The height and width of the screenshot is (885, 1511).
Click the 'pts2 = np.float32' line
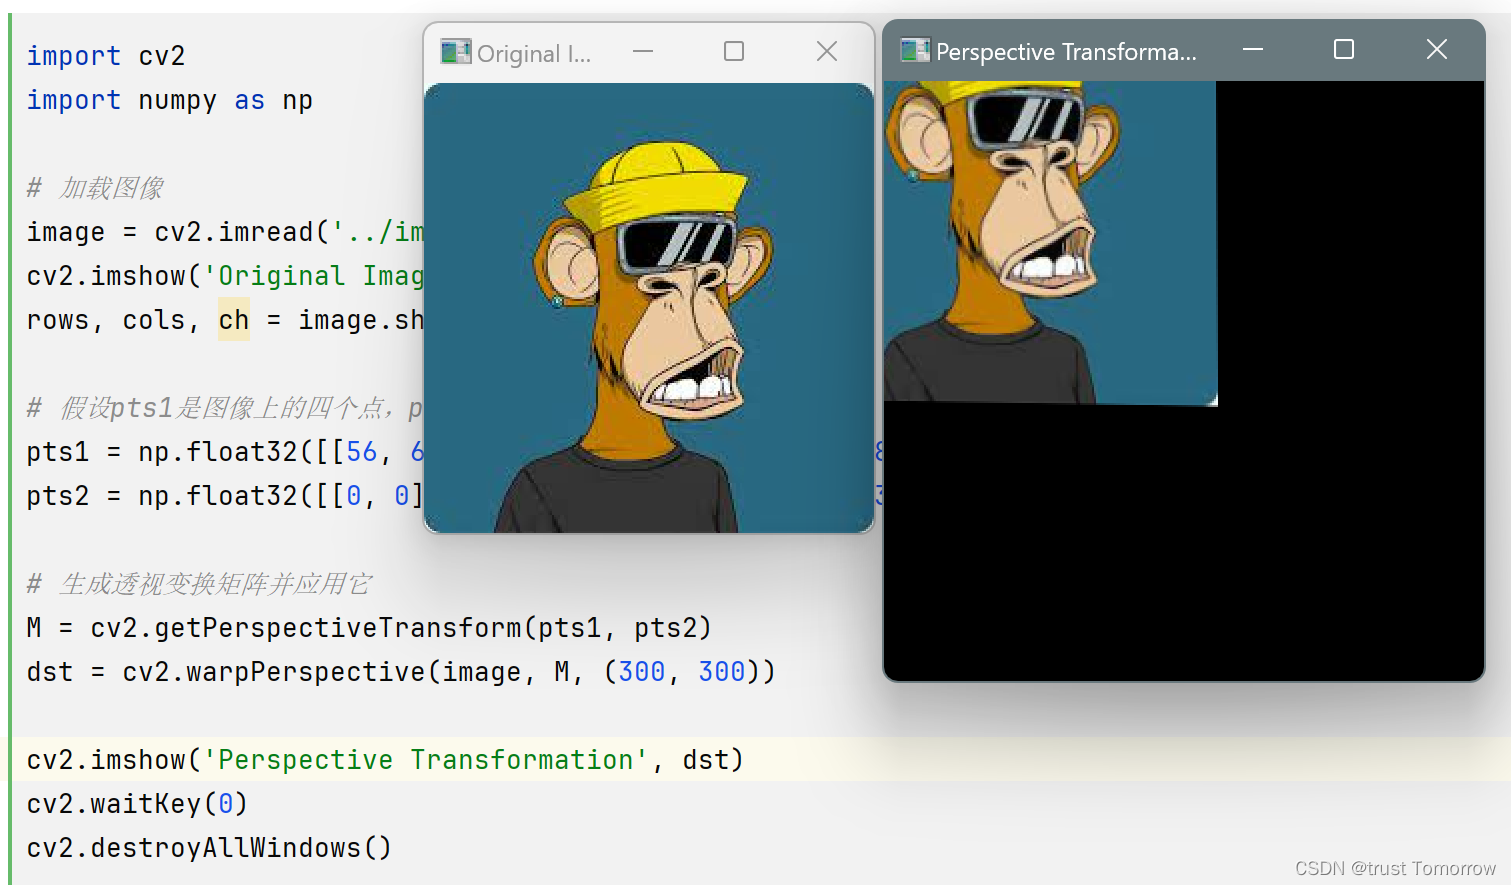pos(225,496)
